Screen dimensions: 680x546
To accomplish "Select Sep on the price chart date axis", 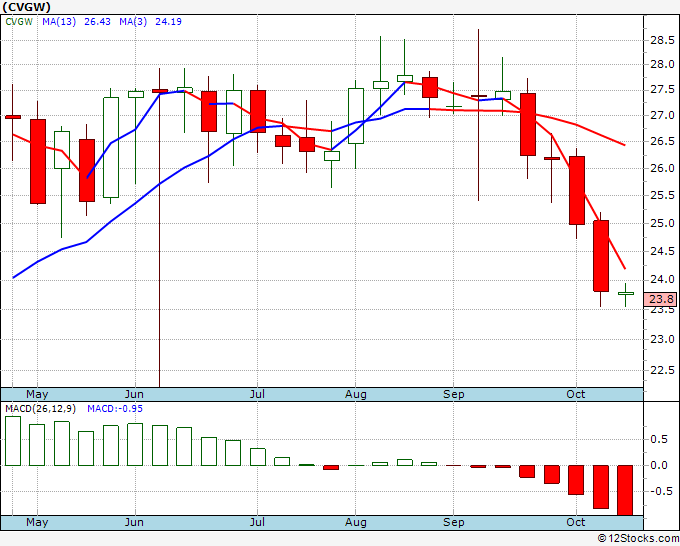I will [454, 394].
